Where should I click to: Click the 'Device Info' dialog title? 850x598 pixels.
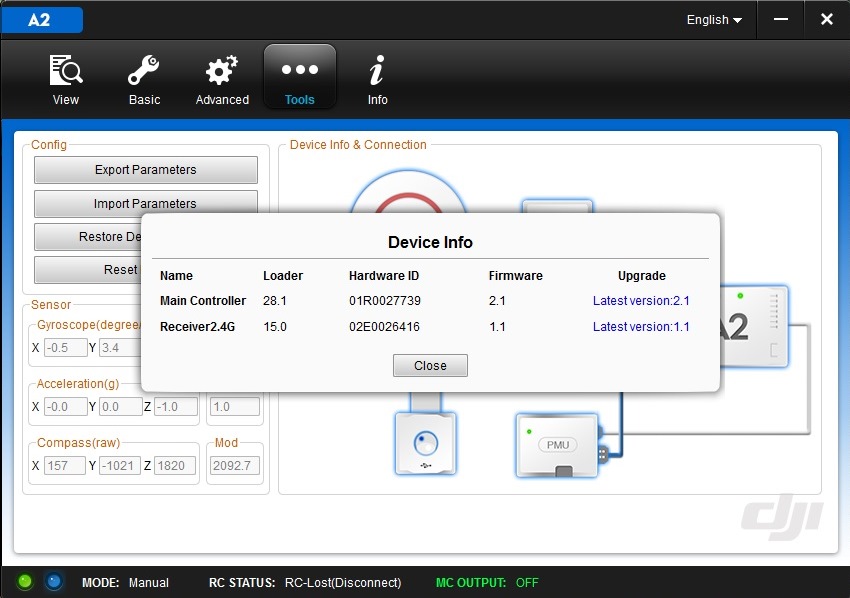(430, 242)
